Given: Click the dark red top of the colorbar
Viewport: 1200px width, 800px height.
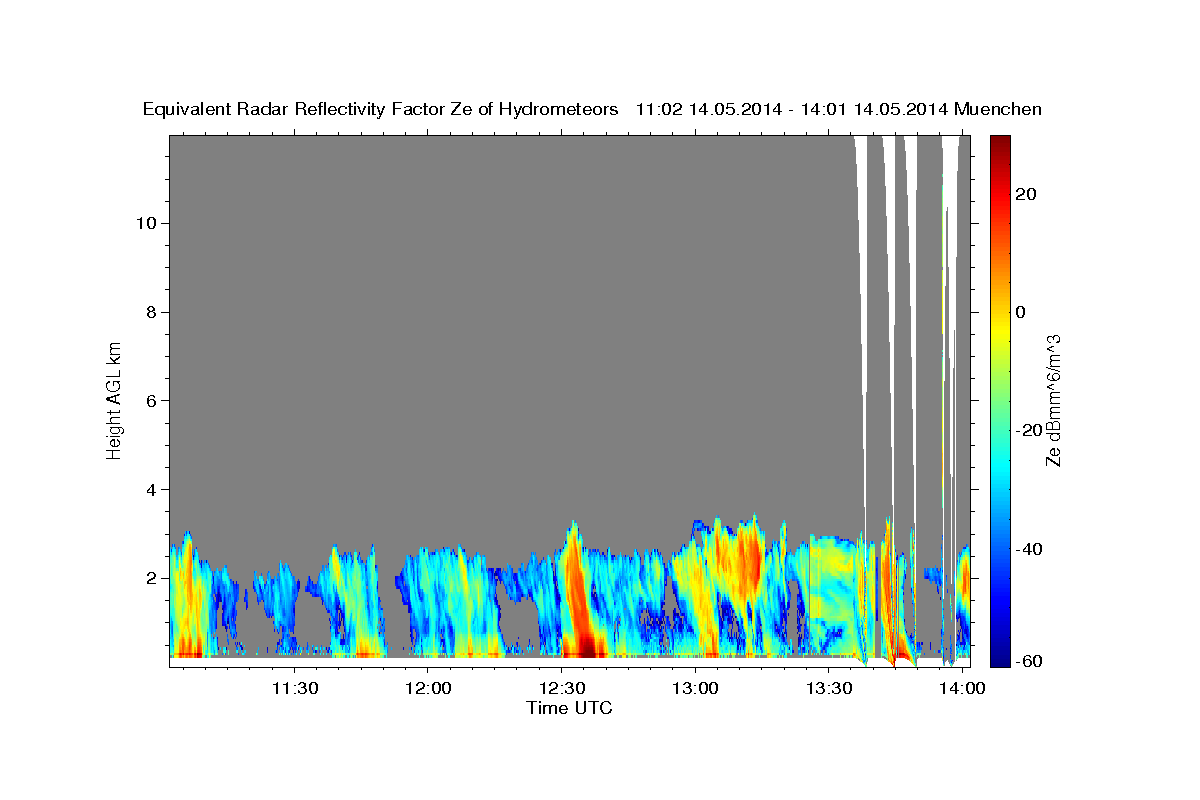Looking at the screenshot, I should [x=998, y=142].
